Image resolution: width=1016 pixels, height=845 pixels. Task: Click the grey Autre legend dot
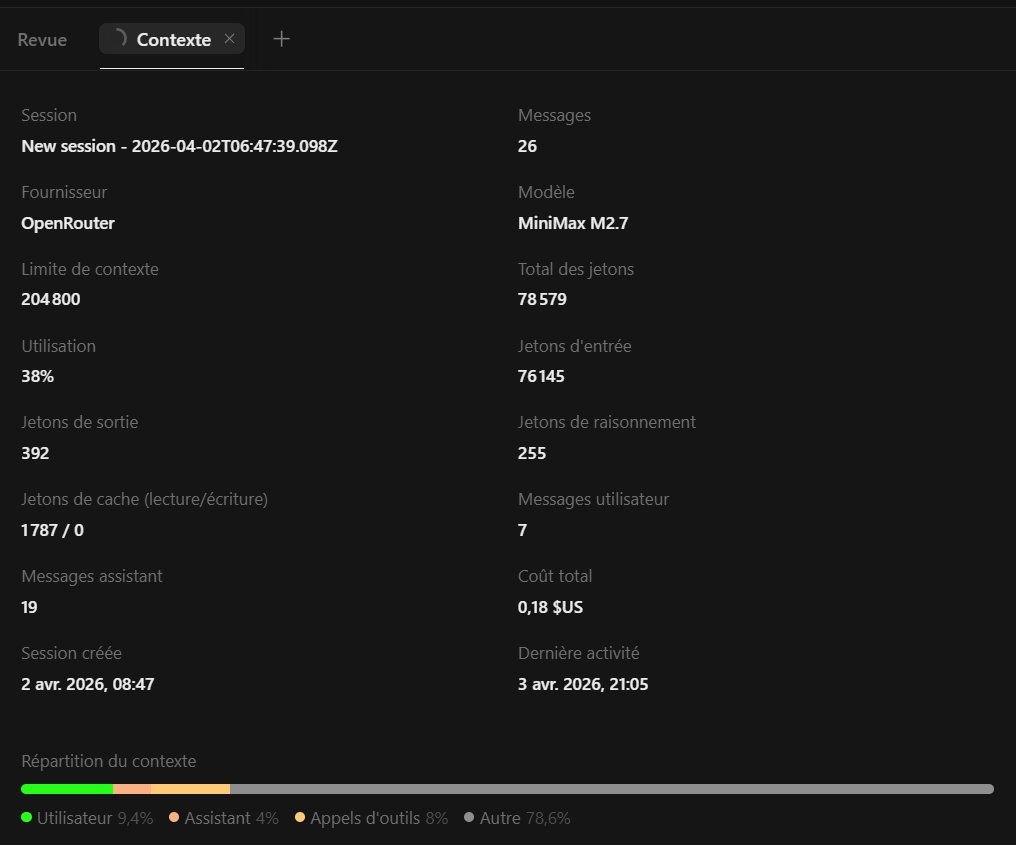(469, 817)
